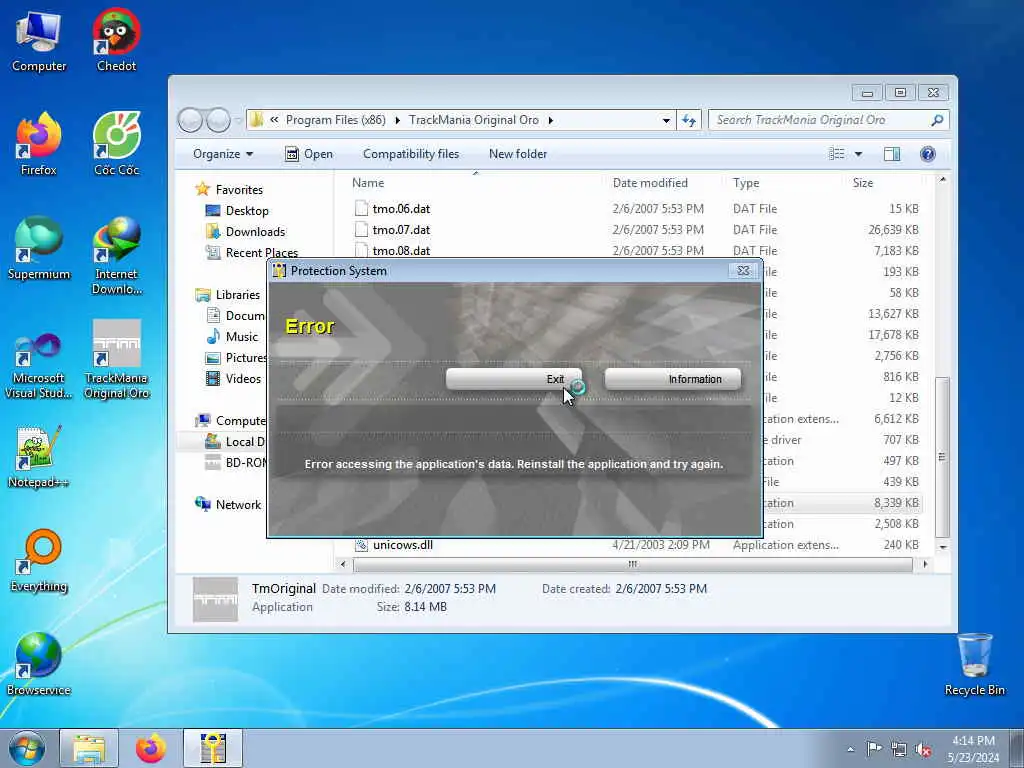
Task: Click the Explorer Forward button
Action: click(218, 120)
